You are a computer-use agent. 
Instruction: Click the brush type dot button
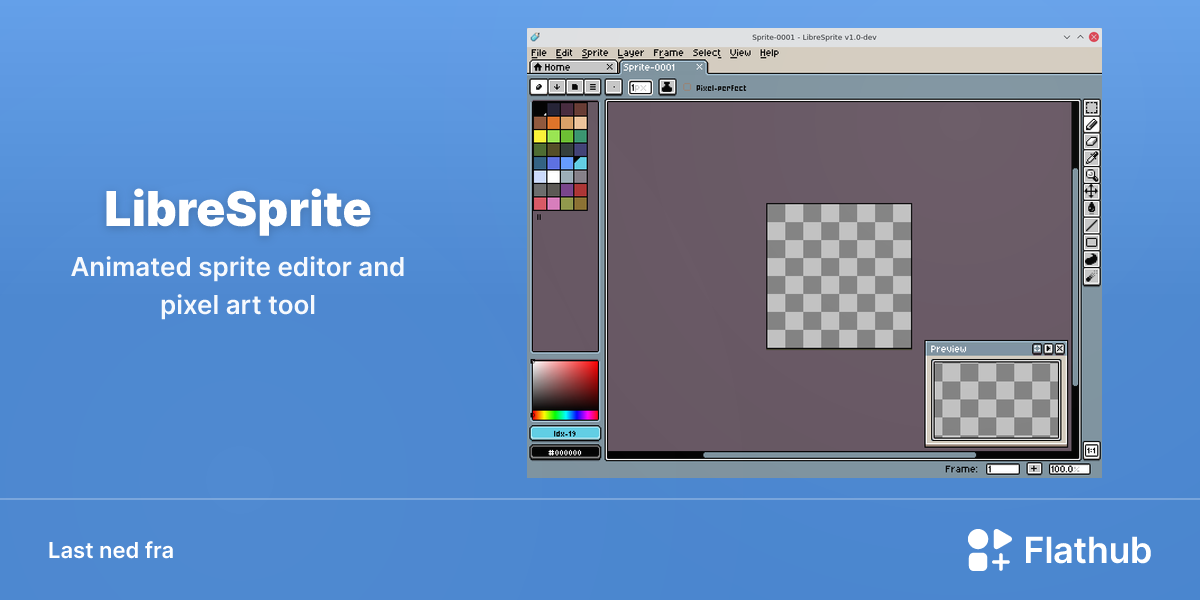pyautogui.click(x=614, y=87)
